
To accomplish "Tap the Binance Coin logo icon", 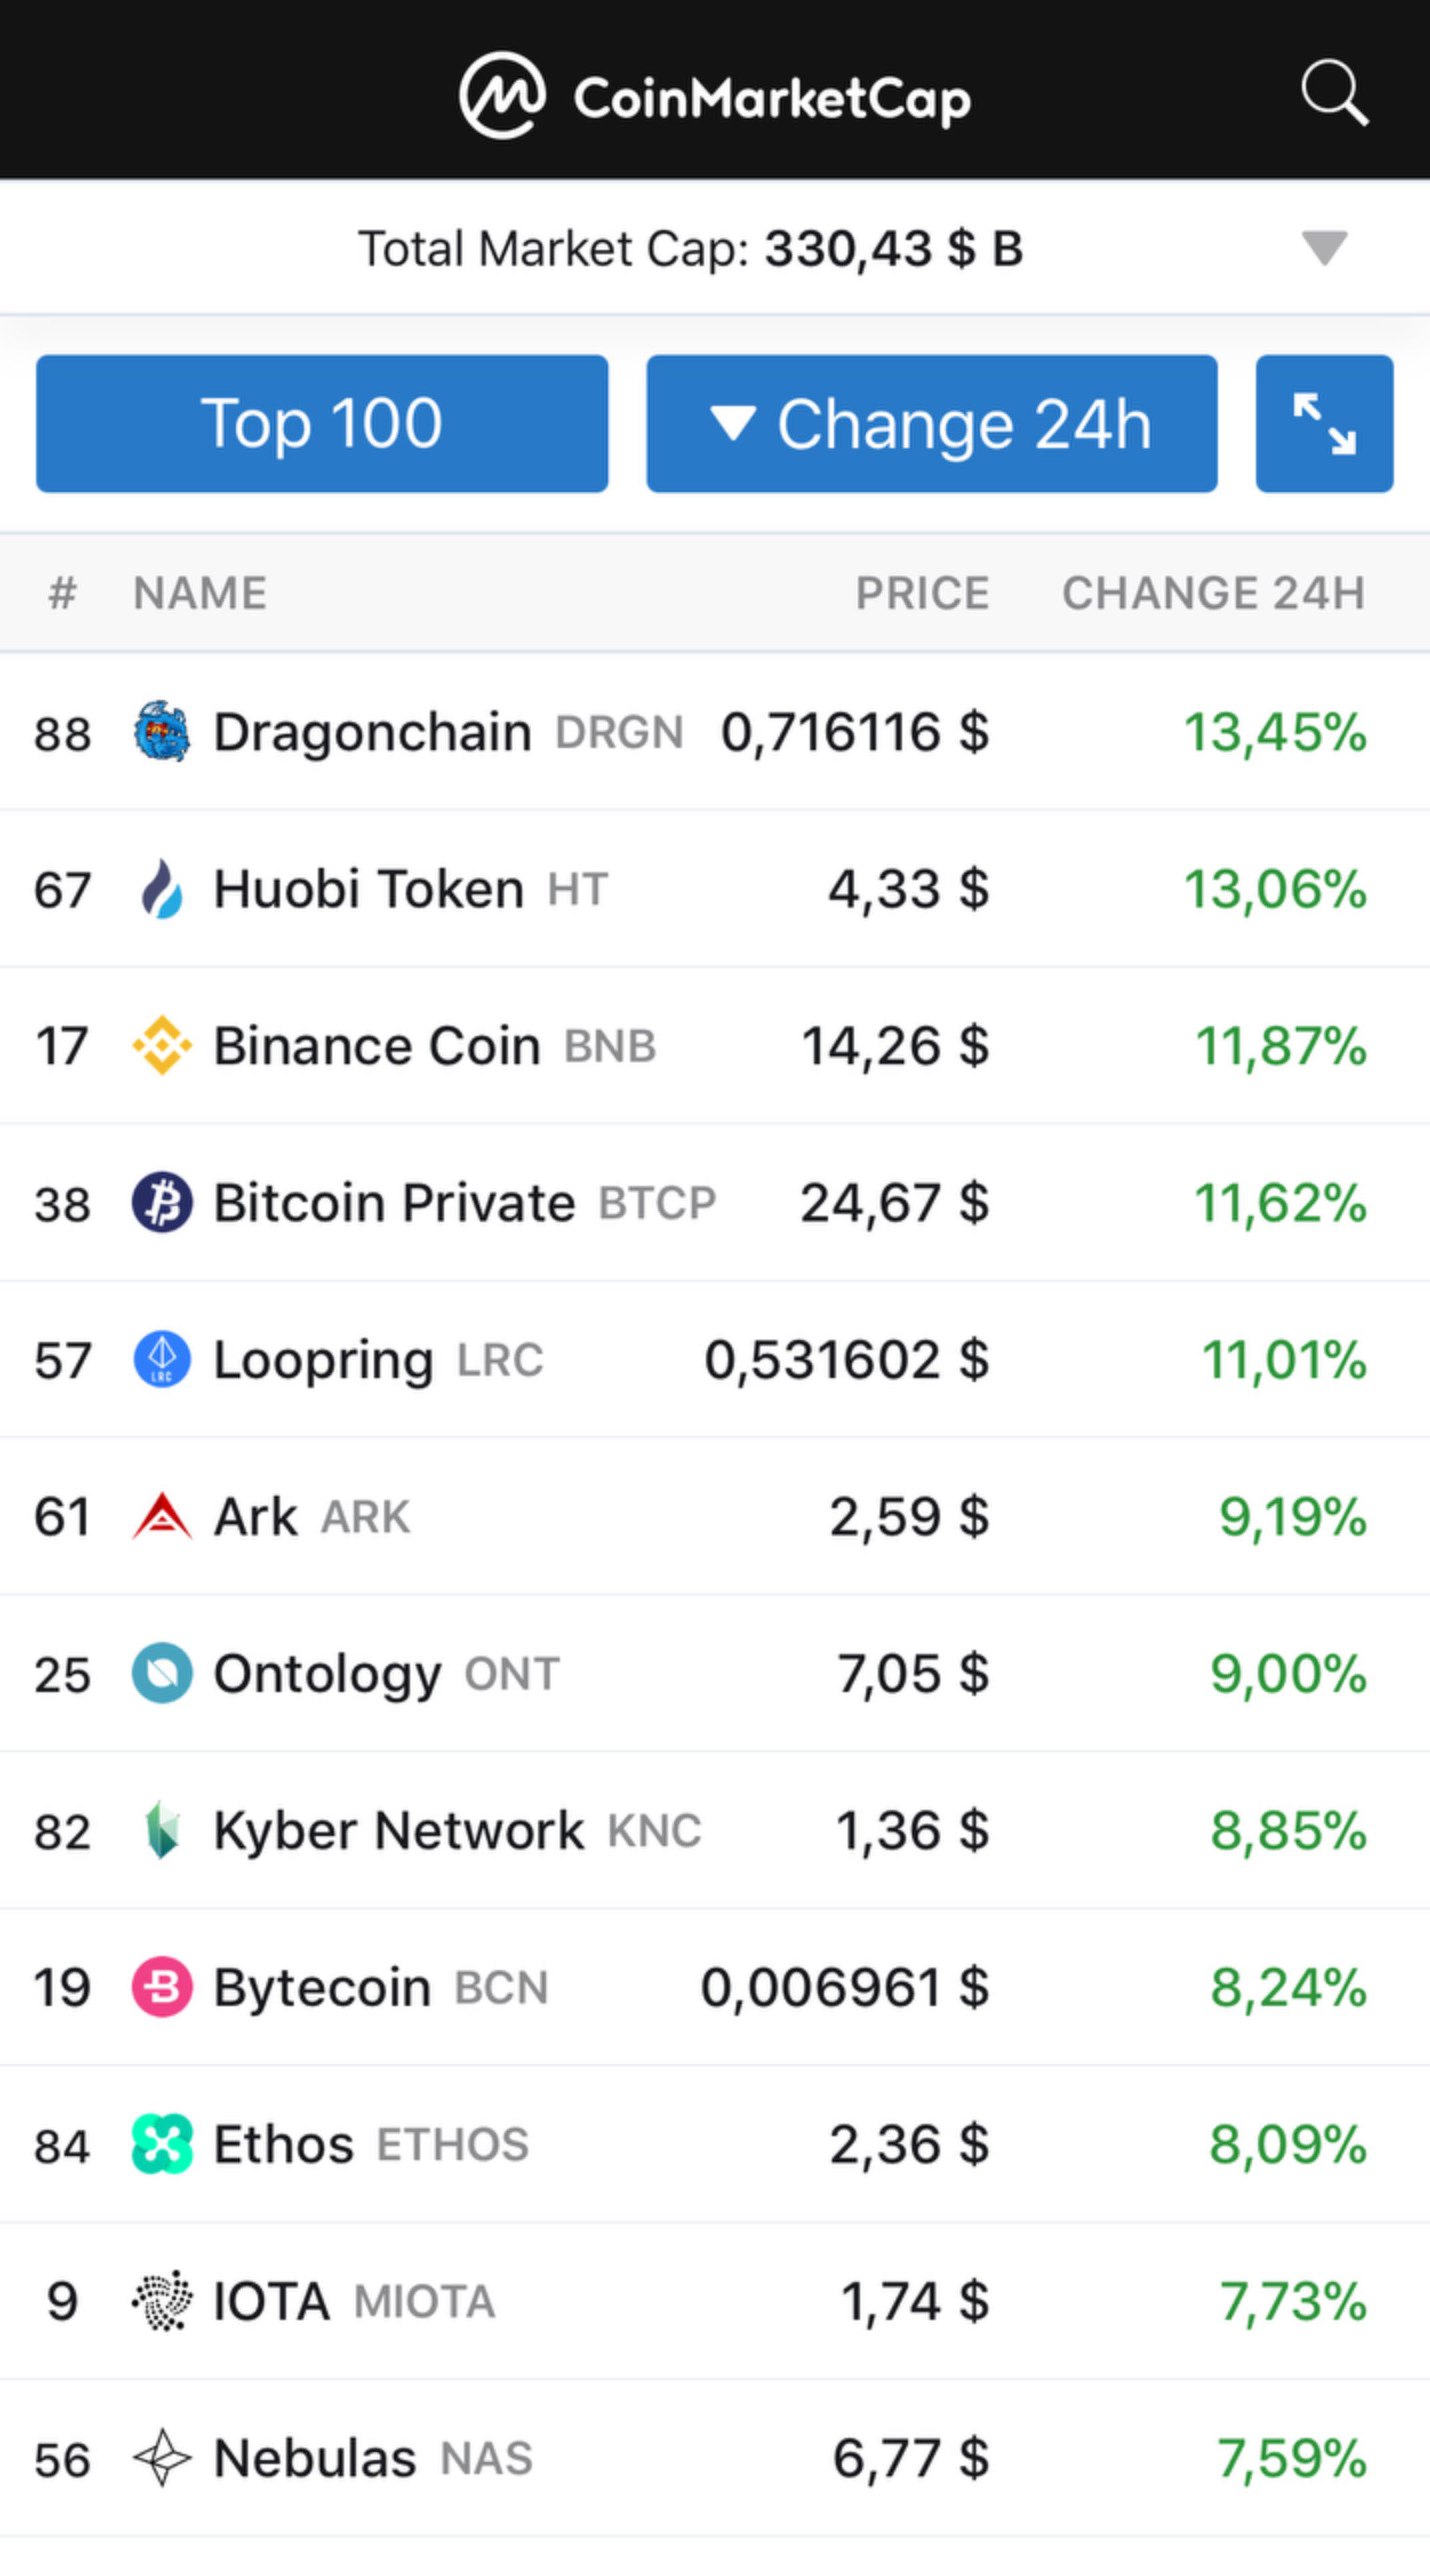I will (x=162, y=1045).
